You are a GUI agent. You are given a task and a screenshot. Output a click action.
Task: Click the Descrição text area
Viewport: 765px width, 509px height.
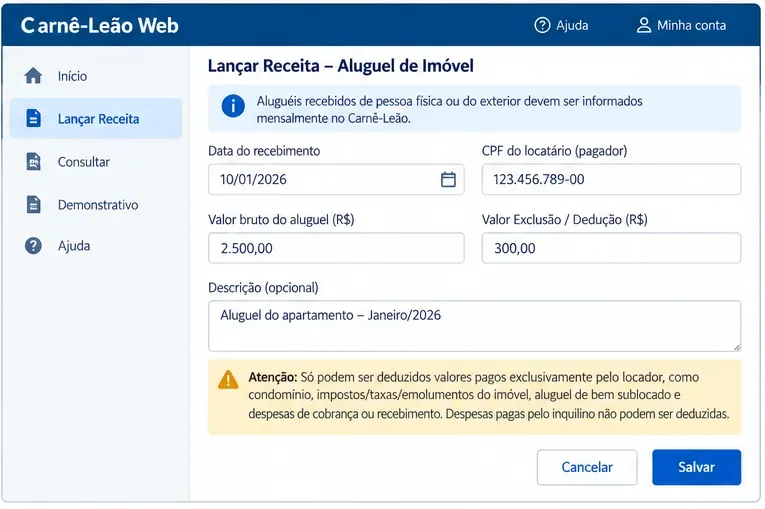(474, 326)
